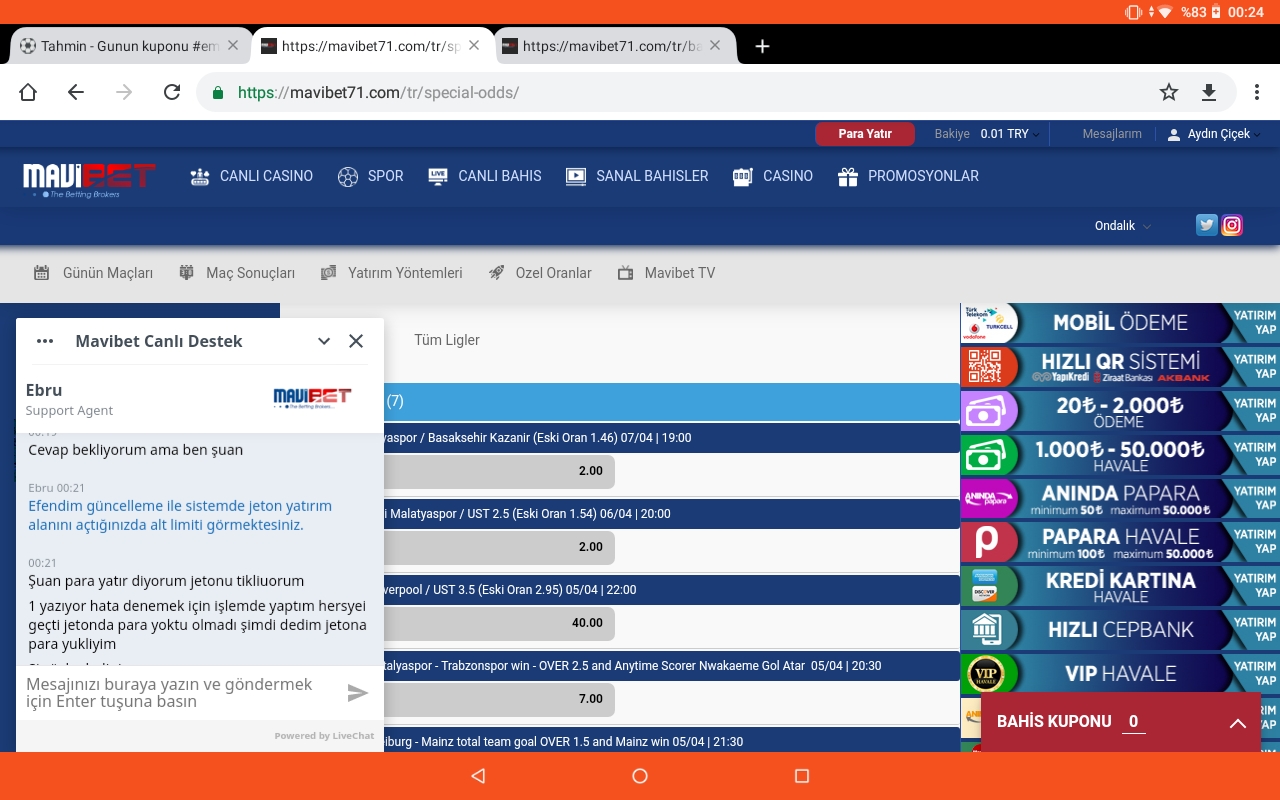Open Mesajlarım messages link
The image size is (1280, 800).
[x=1112, y=134]
